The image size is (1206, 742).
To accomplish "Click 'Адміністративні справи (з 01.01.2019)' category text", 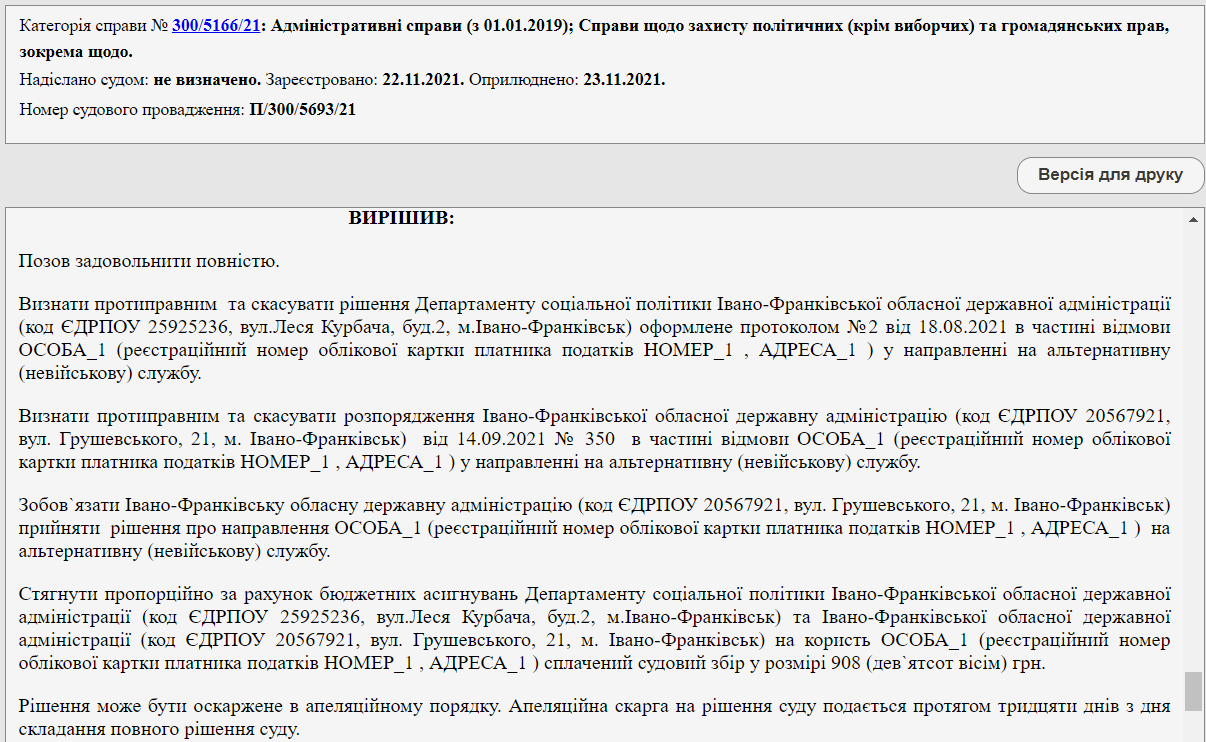I will pos(417,26).
